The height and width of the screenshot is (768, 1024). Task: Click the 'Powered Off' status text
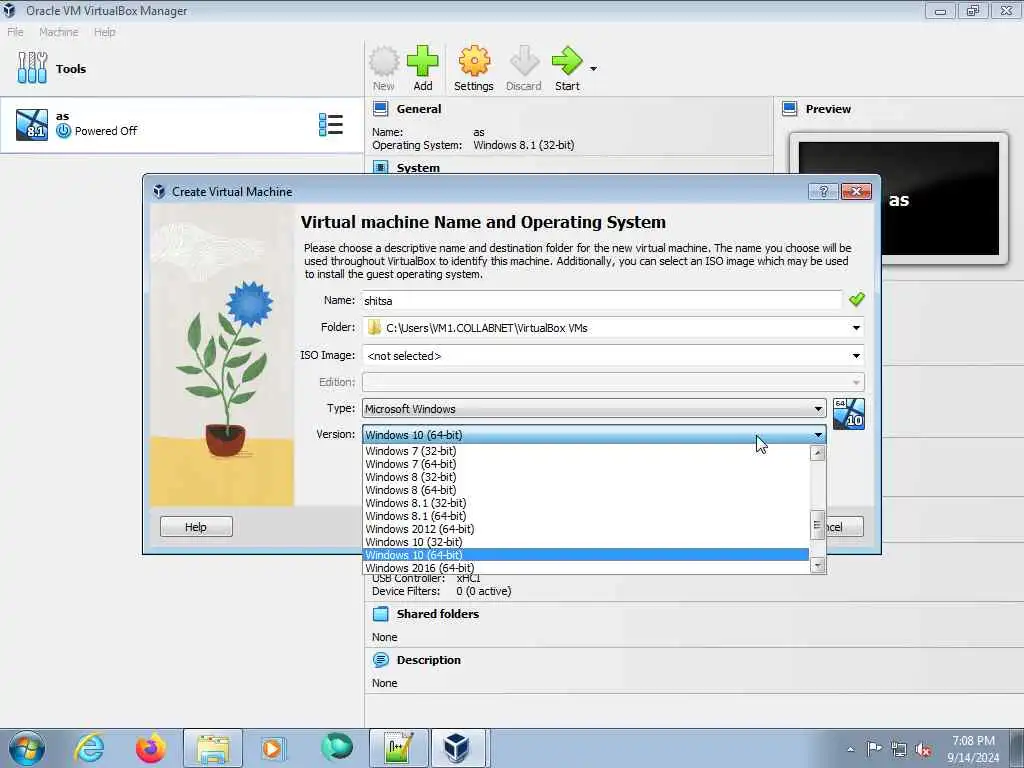pos(106,131)
